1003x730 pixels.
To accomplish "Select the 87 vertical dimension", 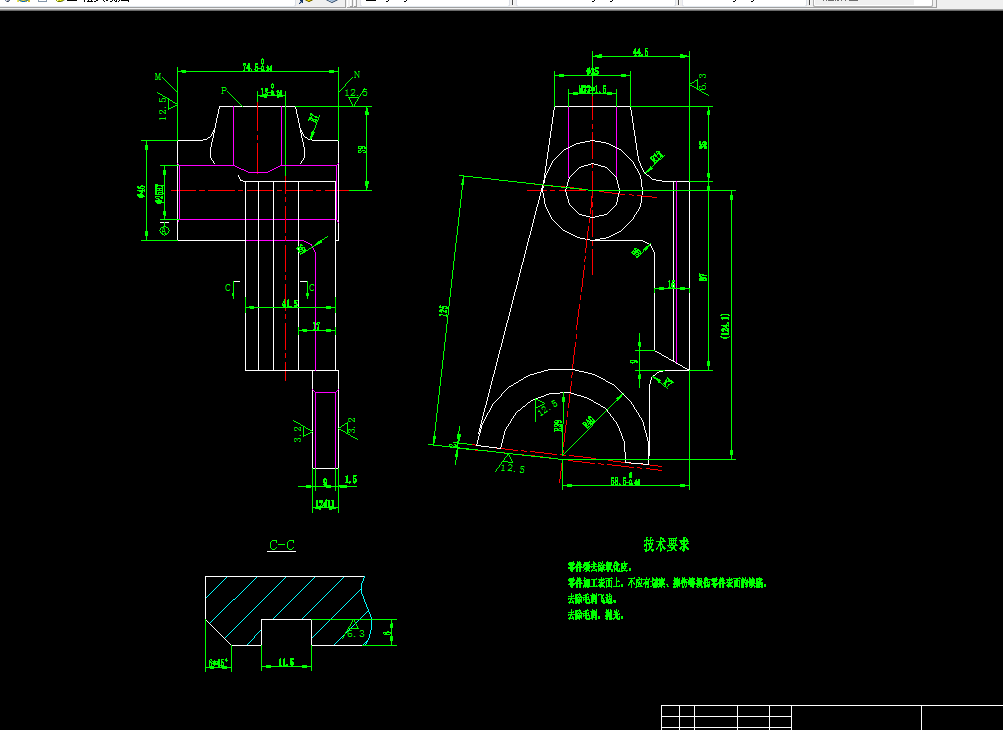I will click(x=703, y=277).
